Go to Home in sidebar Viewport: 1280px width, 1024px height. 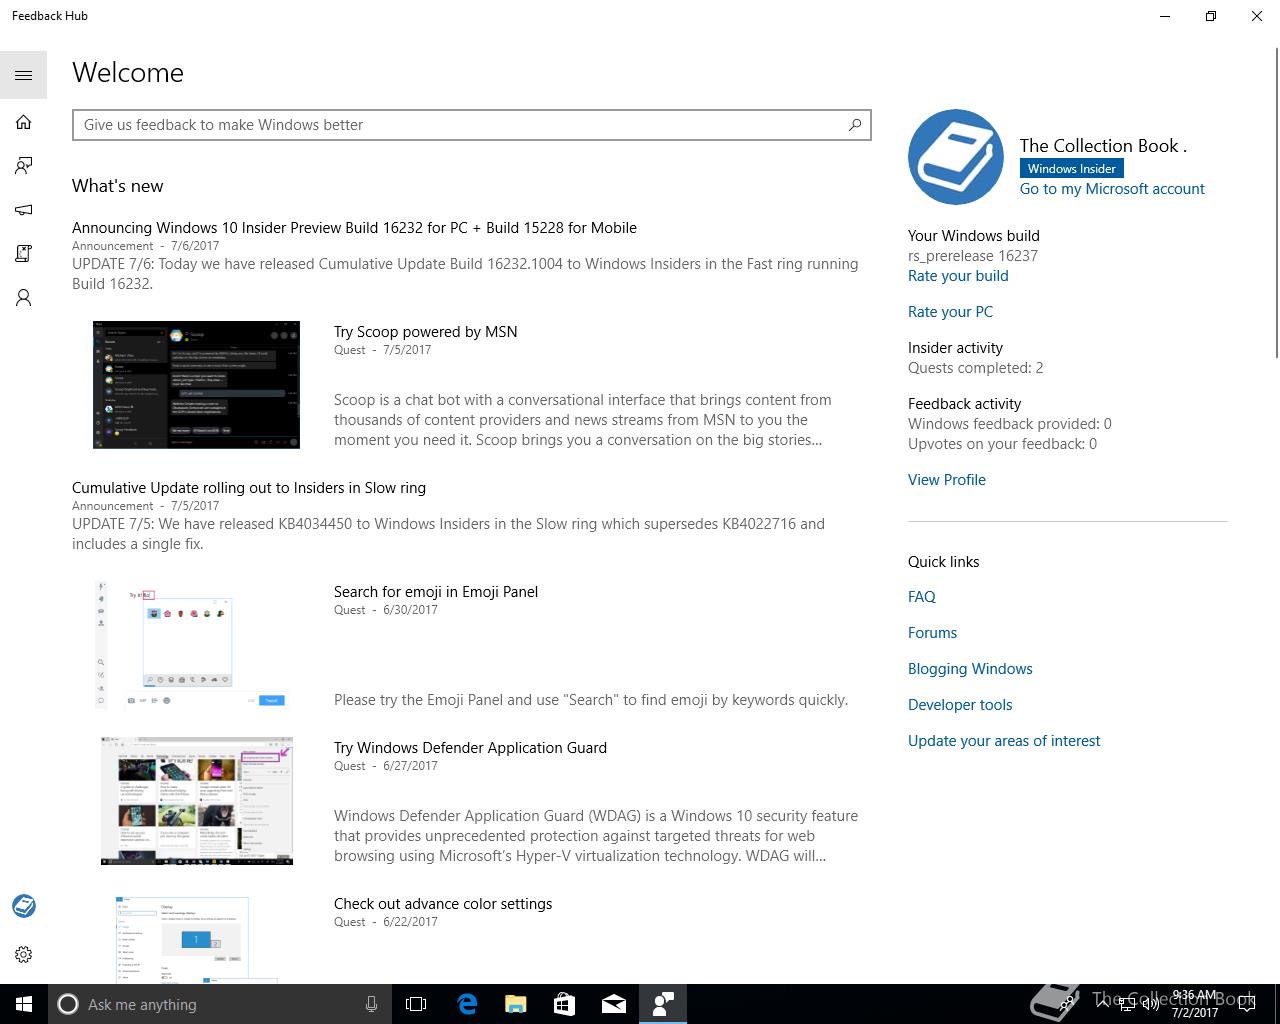tap(23, 122)
